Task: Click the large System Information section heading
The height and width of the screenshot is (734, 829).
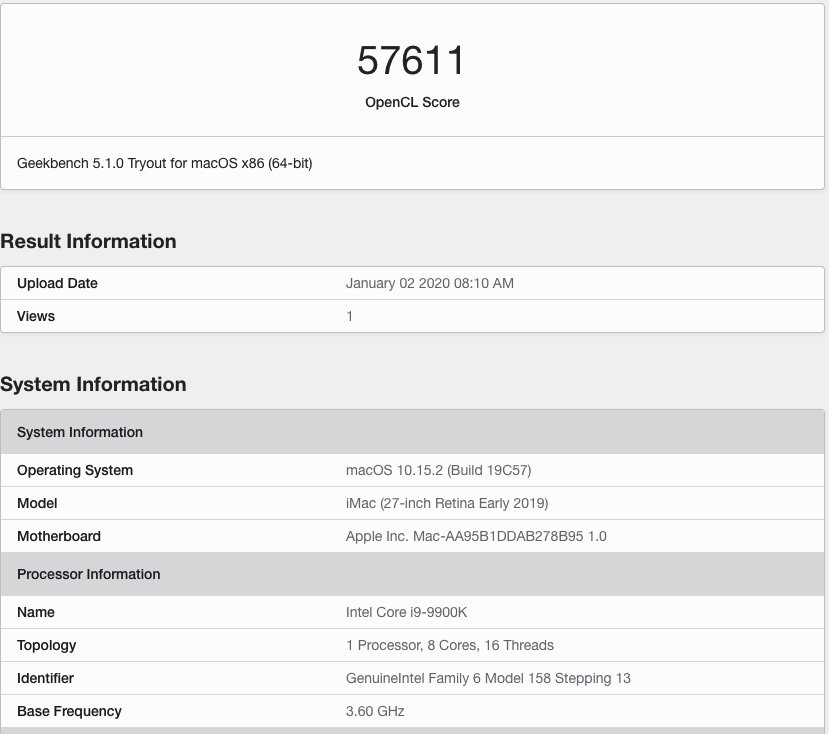Action: click(93, 384)
